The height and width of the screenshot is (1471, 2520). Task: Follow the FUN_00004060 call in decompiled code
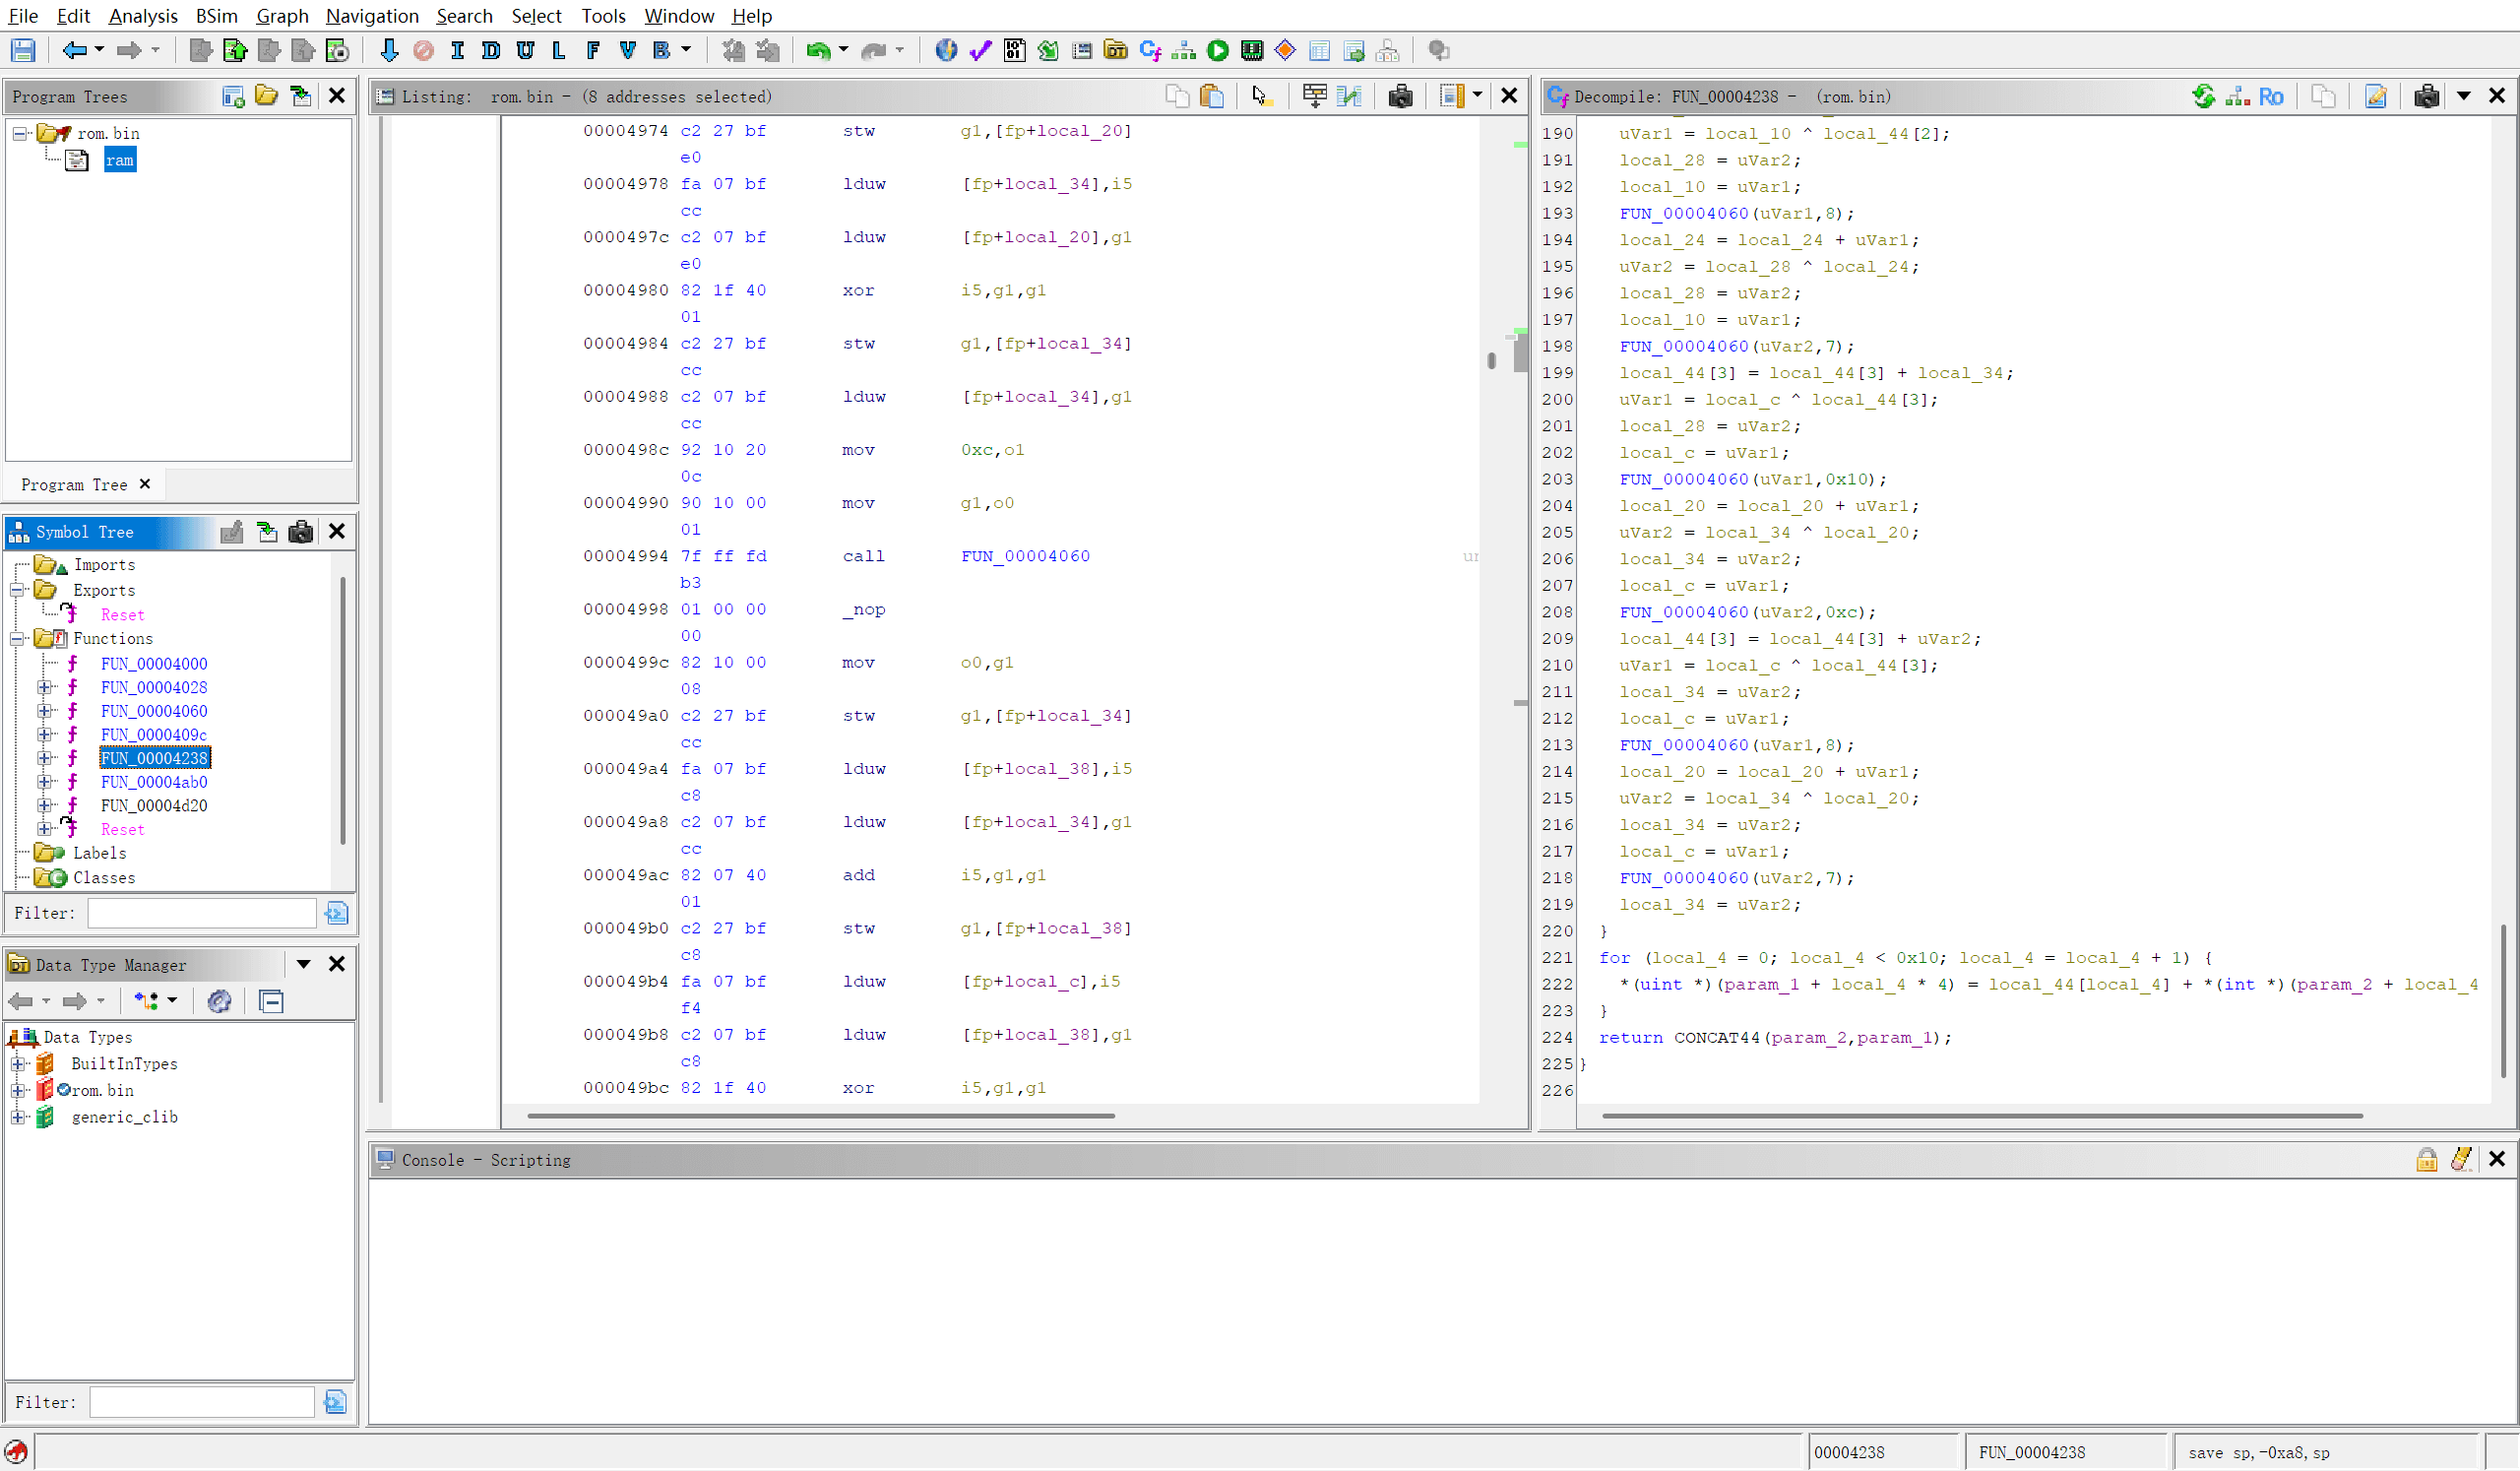point(1682,213)
